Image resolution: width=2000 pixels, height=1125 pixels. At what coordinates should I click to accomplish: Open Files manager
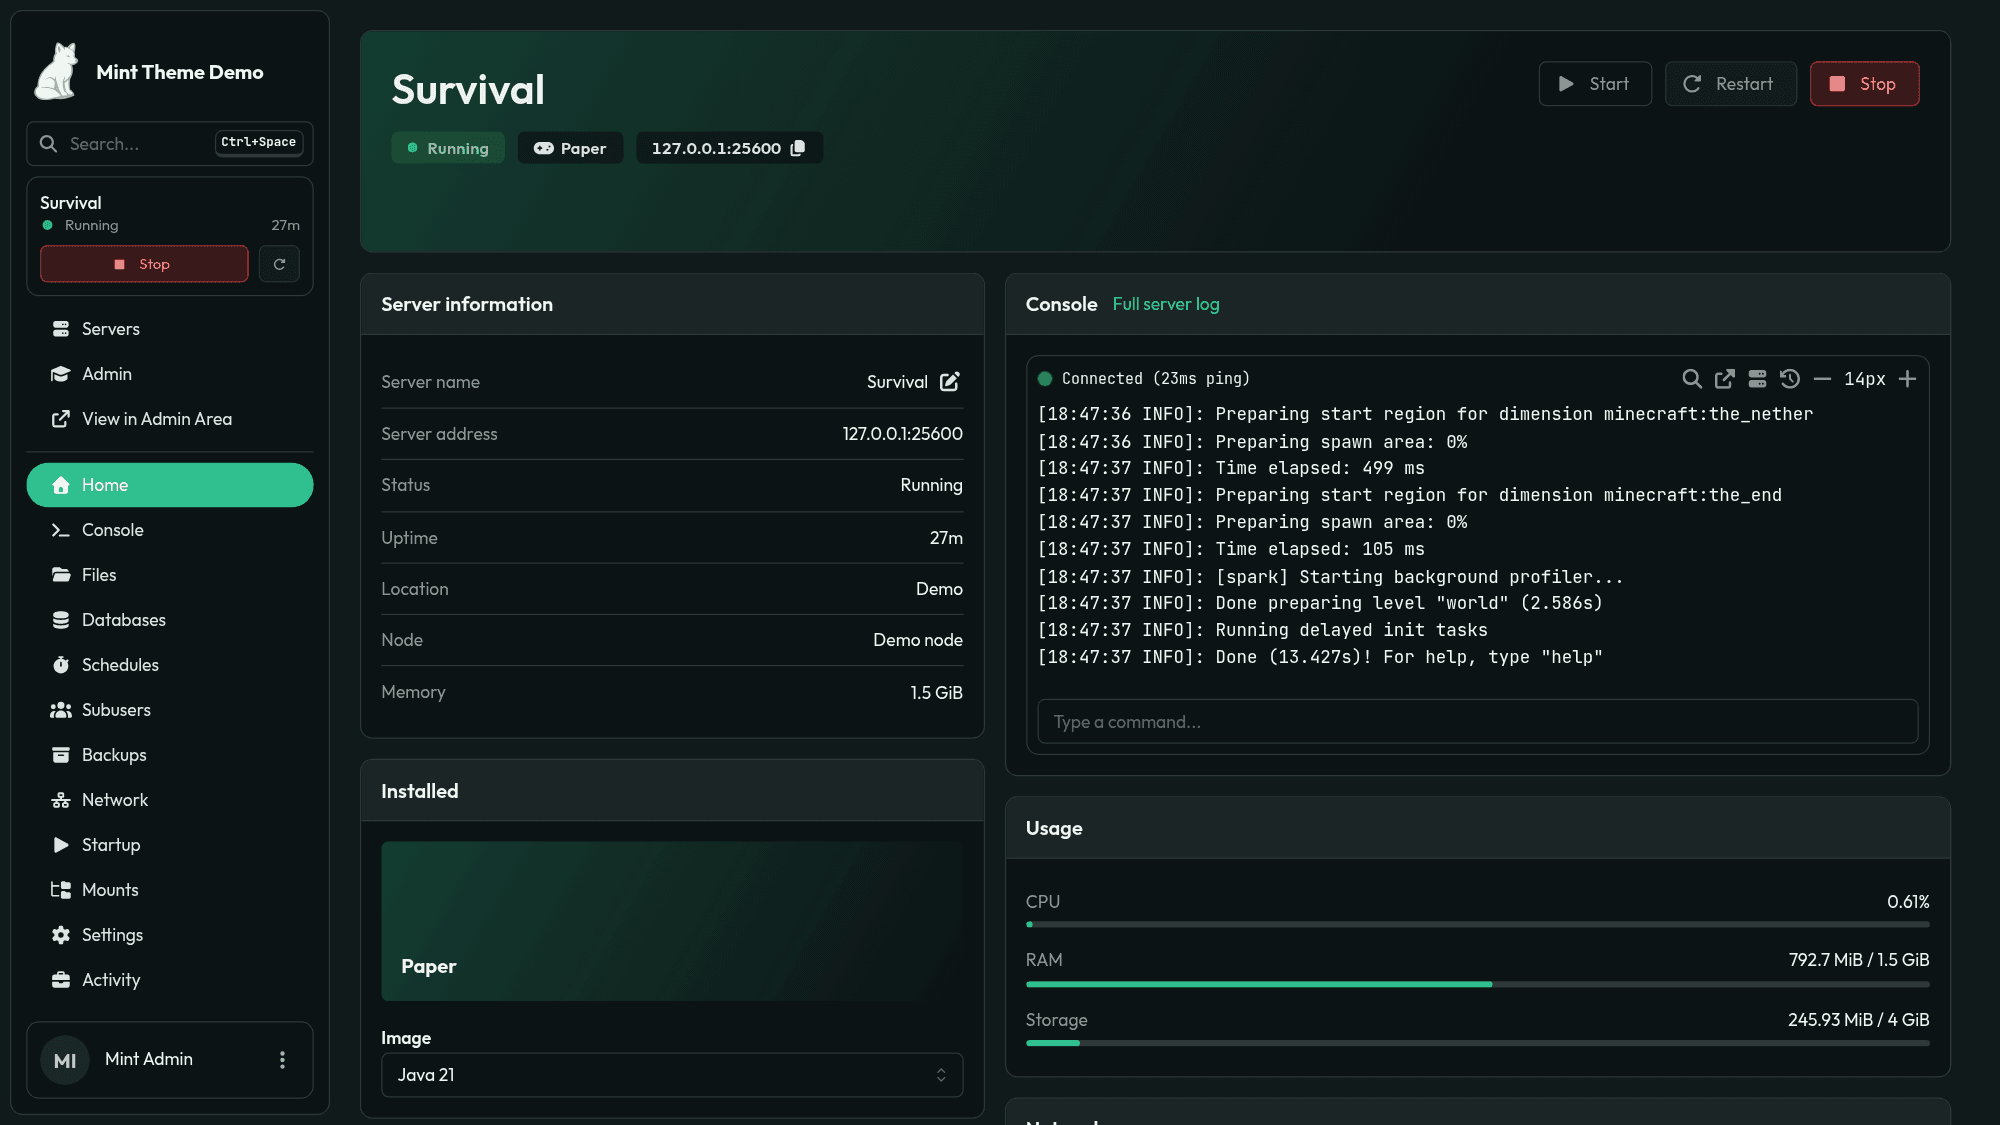point(170,575)
